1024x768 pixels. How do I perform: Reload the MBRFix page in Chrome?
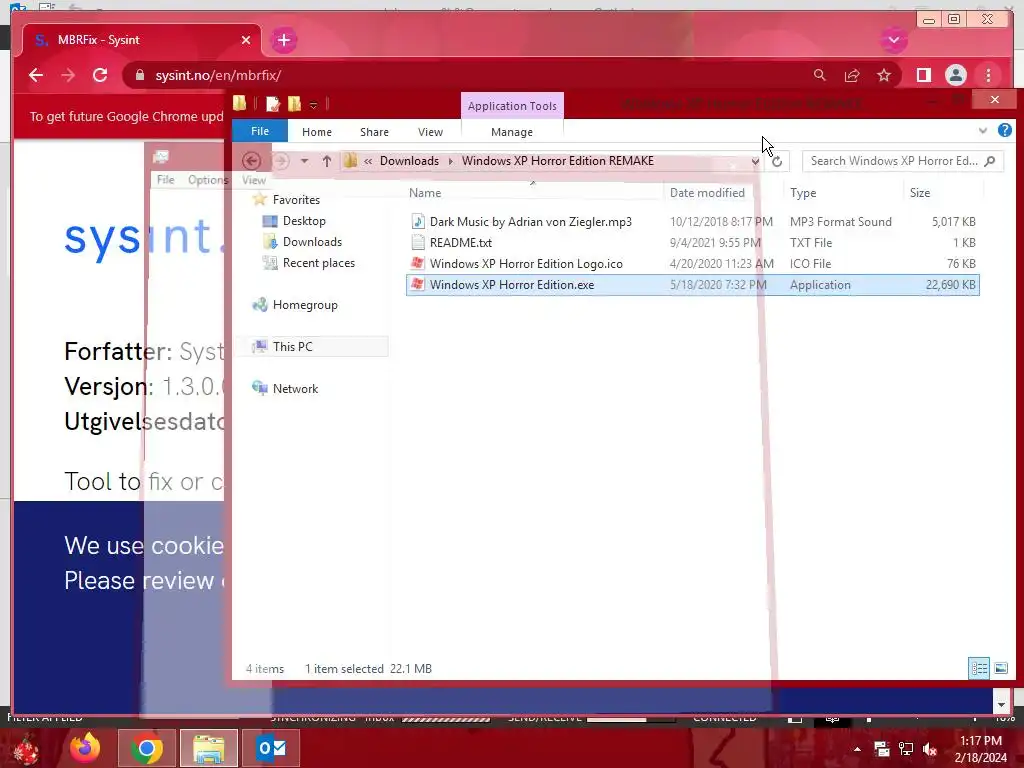point(100,75)
